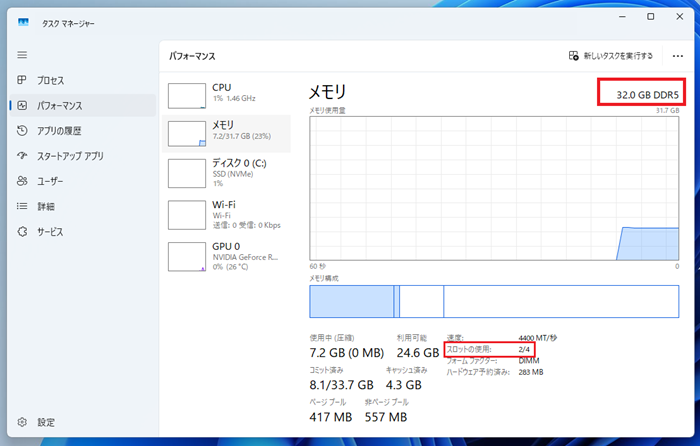Click the 7.2 GB (0 MB) in-use value
The width and height of the screenshot is (700, 446).
[x=346, y=353]
